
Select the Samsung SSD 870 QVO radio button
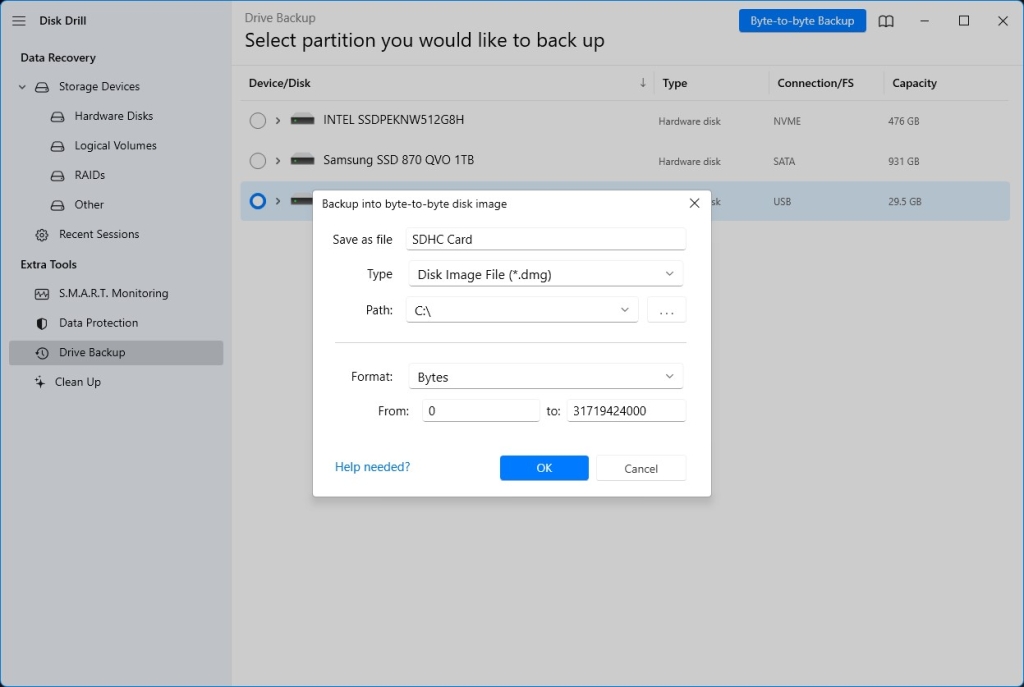pyautogui.click(x=258, y=161)
